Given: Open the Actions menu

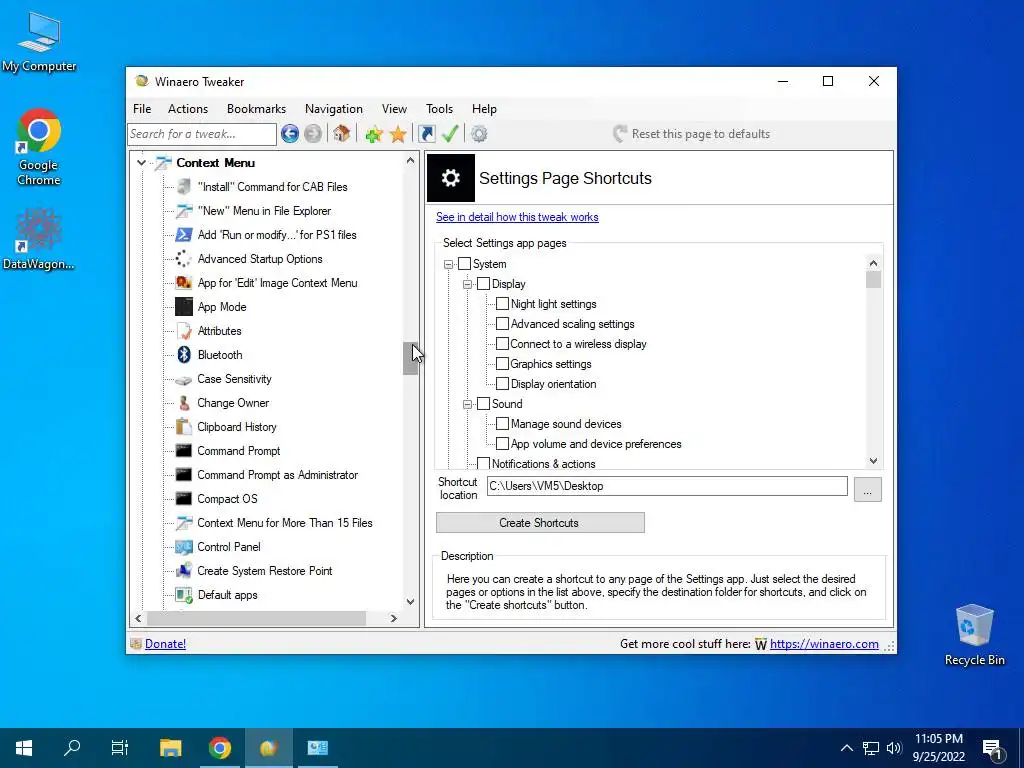Looking at the screenshot, I should [x=188, y=109].
